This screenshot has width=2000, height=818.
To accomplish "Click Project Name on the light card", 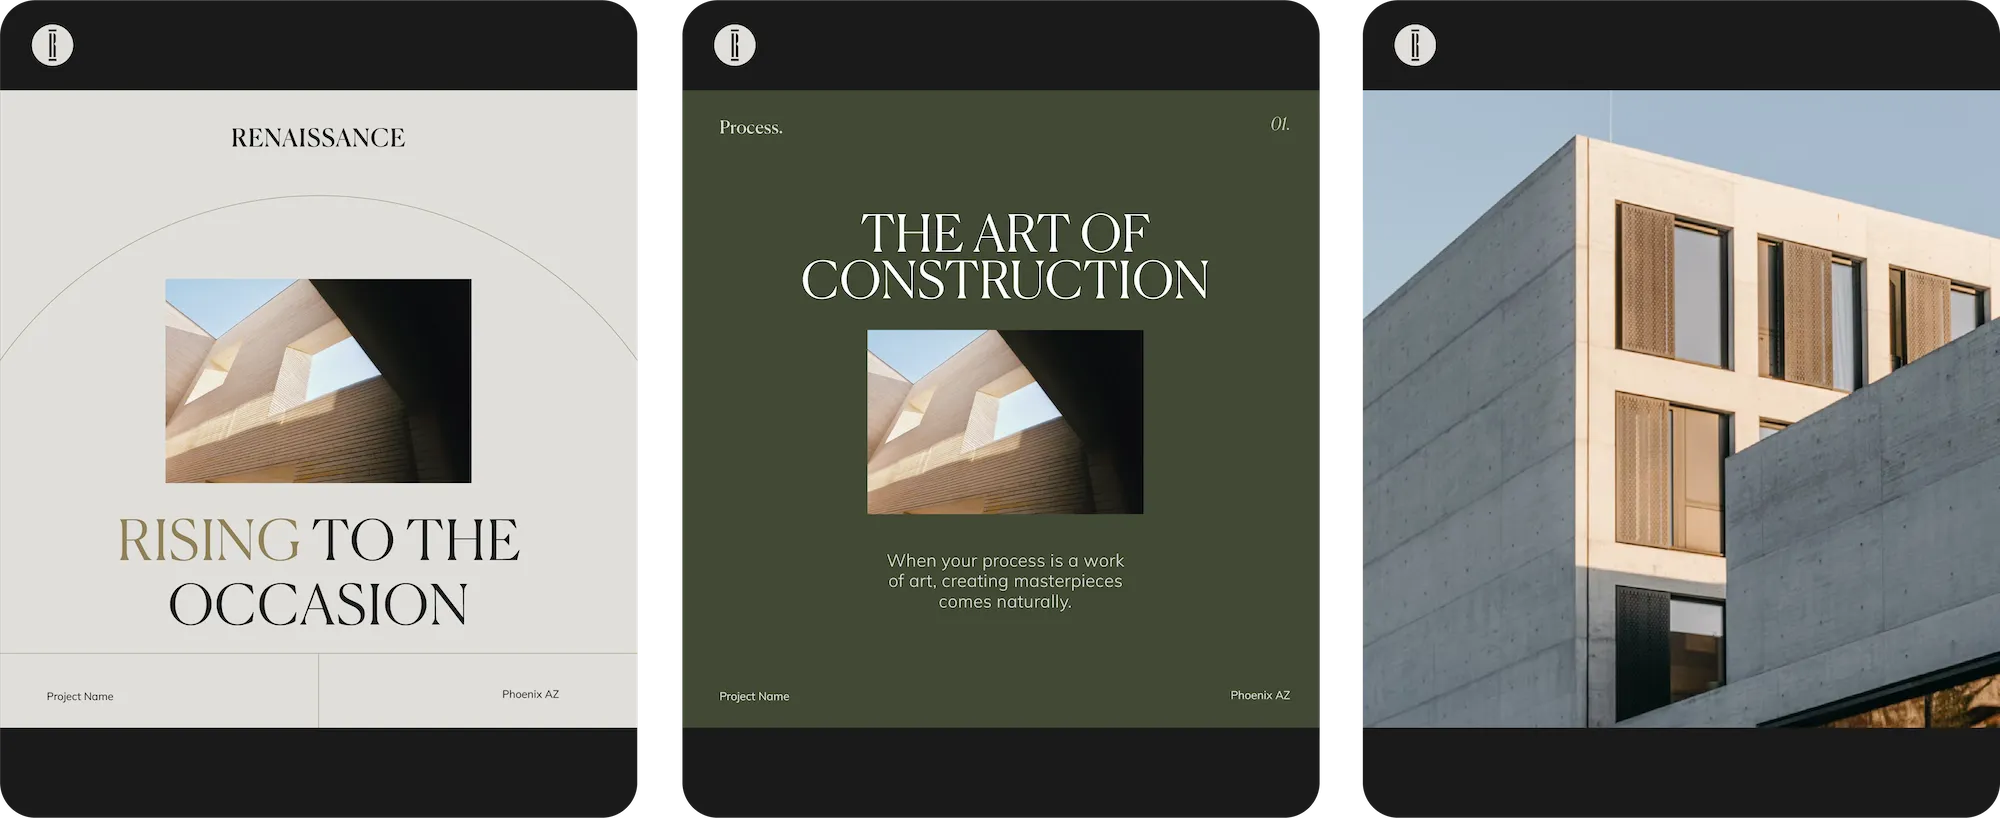I will [80, 696].
